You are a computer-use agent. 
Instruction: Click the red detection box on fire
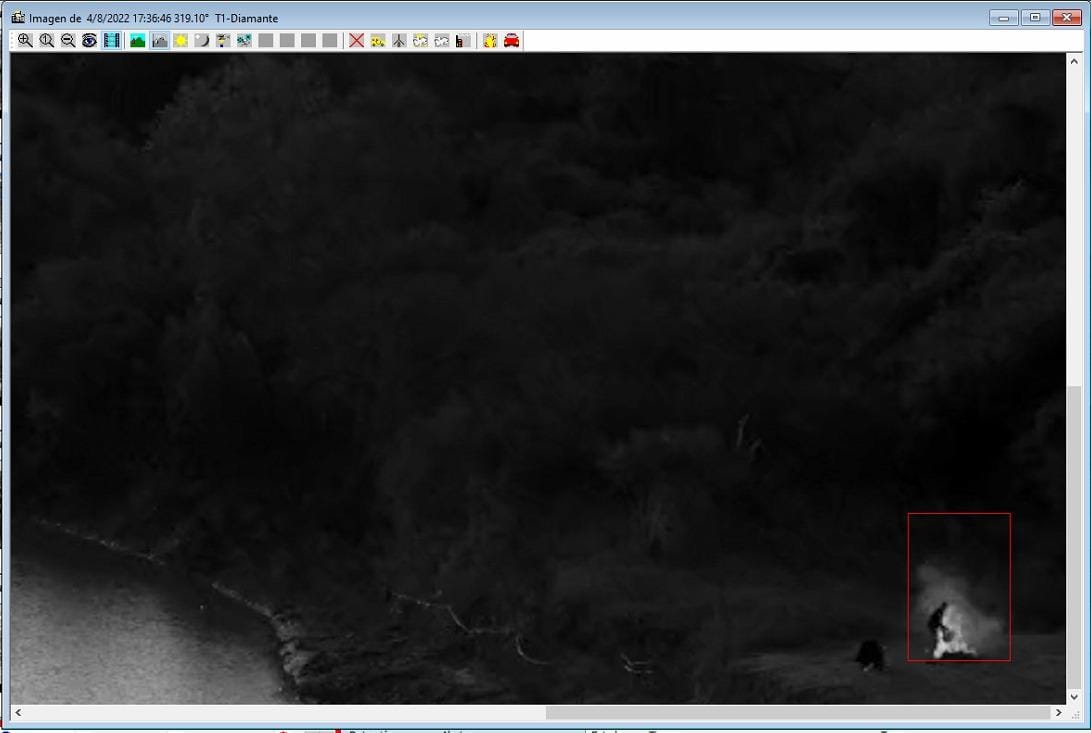(958, 587)
